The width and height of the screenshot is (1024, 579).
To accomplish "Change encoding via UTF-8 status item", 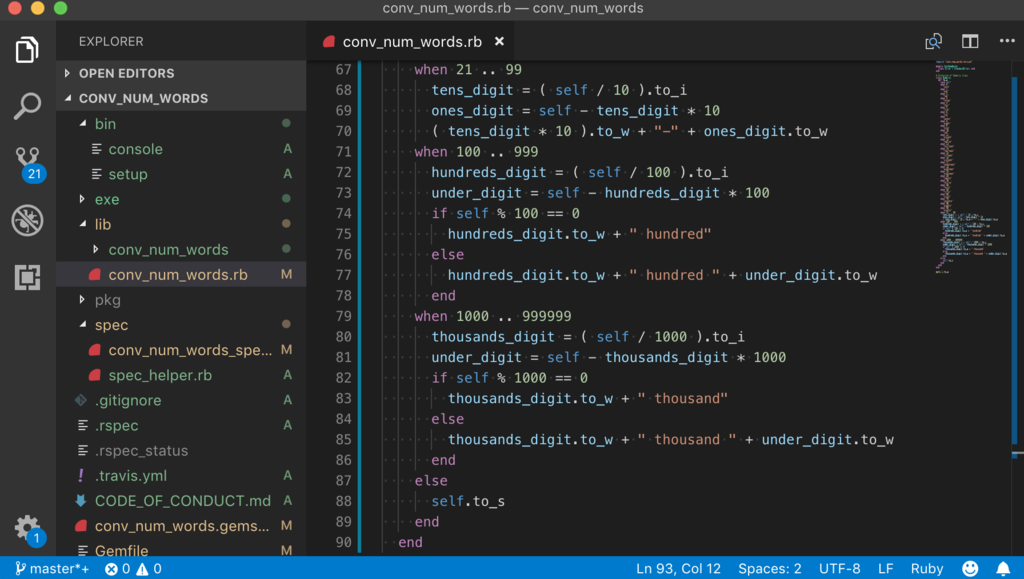I will (839, 569).
